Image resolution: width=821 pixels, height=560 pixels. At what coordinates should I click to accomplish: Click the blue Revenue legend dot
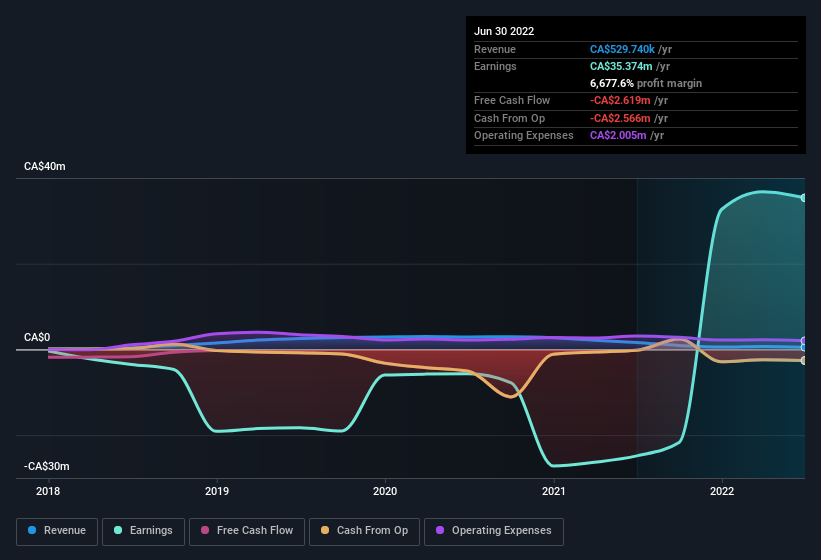pos(32,530)
